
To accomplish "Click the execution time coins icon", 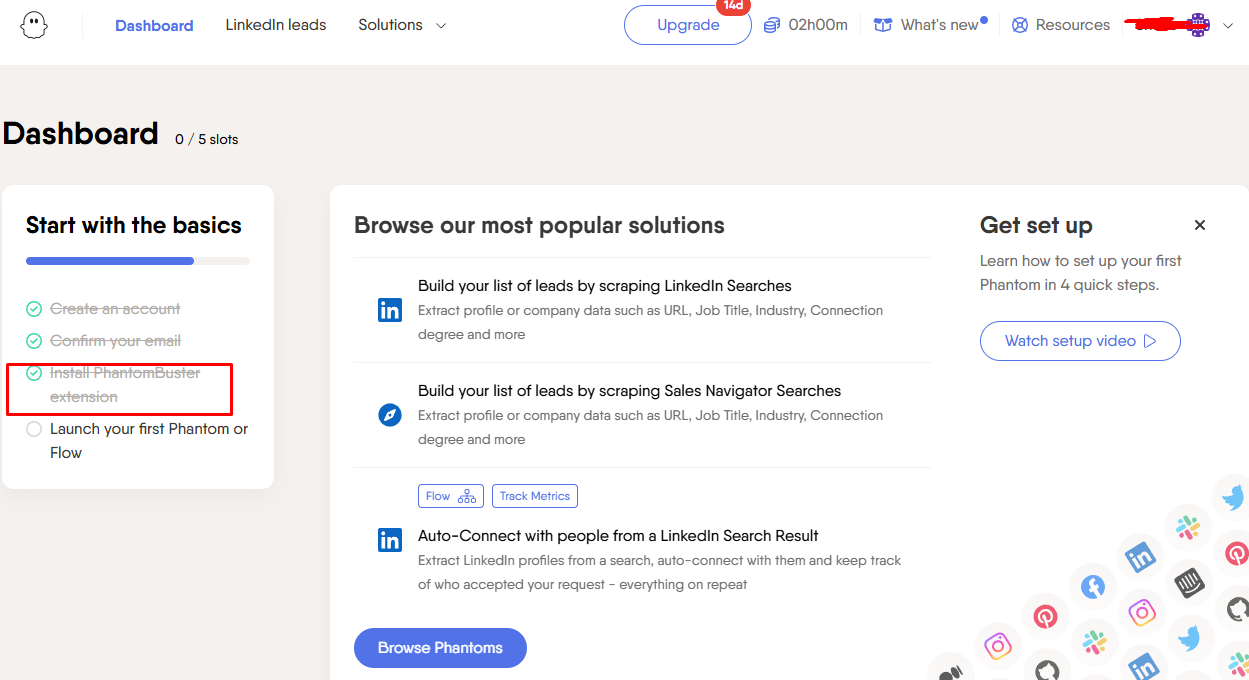I will point(771,25).
